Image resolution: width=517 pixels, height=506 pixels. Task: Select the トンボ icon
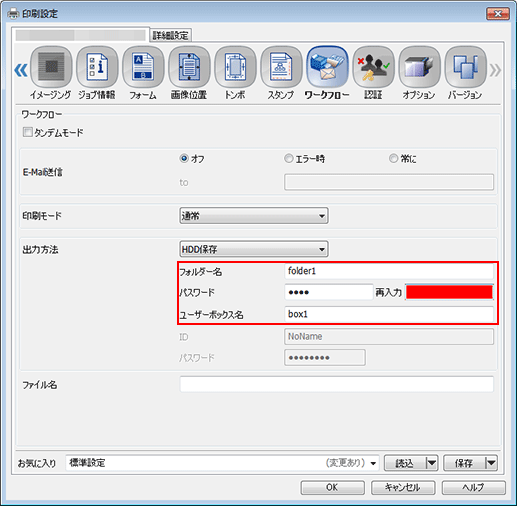point(235,67)
